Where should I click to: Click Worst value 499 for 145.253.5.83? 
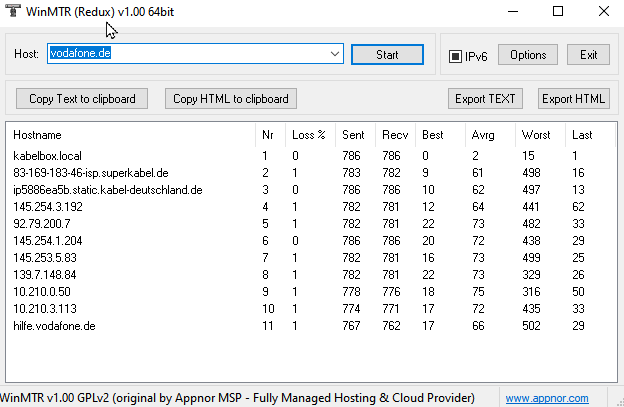(x=531, y=258)
